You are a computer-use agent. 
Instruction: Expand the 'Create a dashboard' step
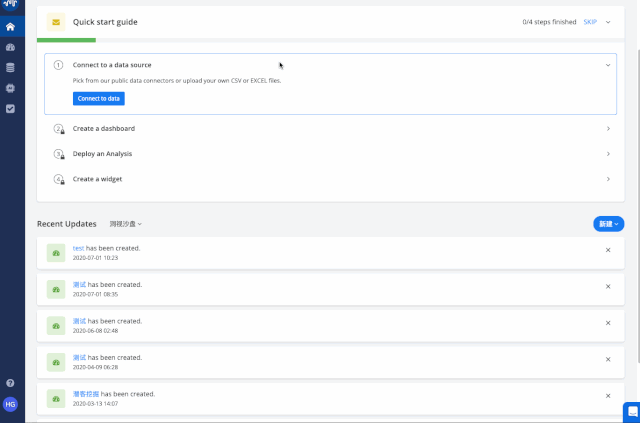(x=608, y=129)
